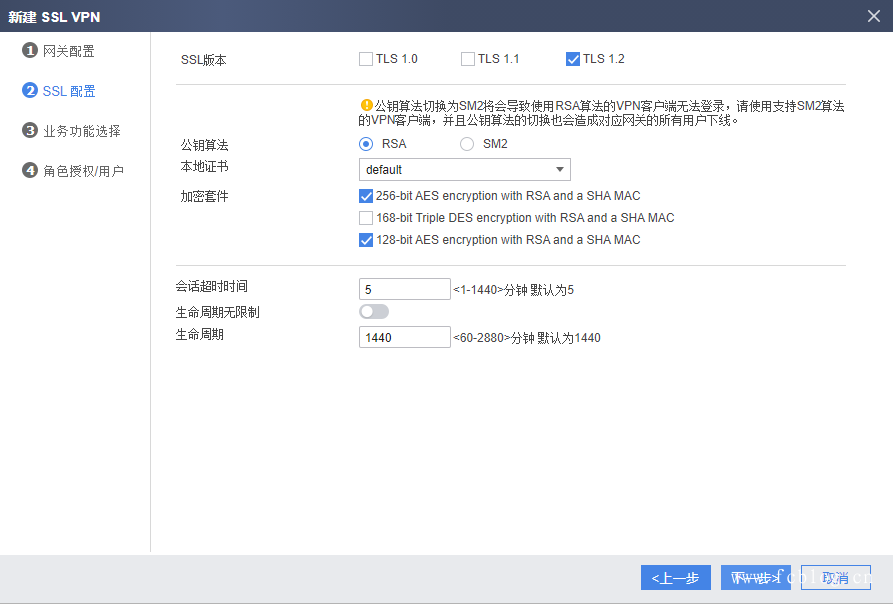Image resolution: width=893 pixels, height=604 pixels.
Task: Select the SM2 public key algorithm
Action: [x=467, y=144]
